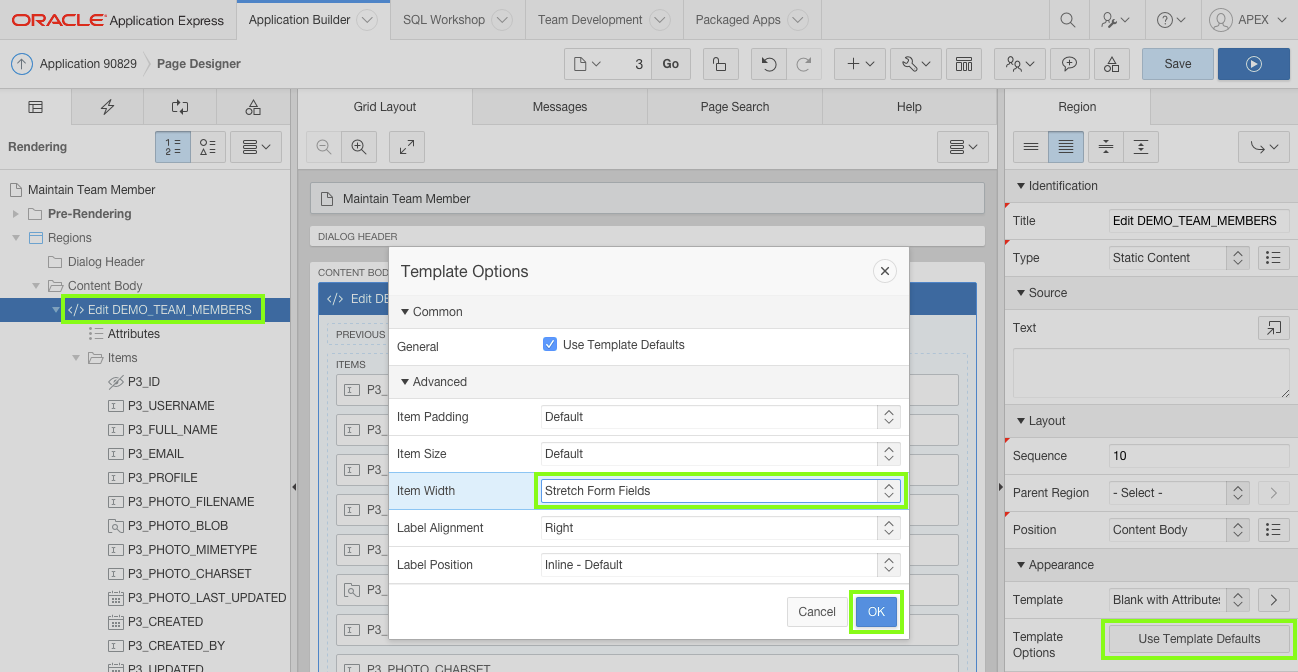Switch to the Page Search tab
Viewport: 1298px width, 672px height.
pos(735,107)
